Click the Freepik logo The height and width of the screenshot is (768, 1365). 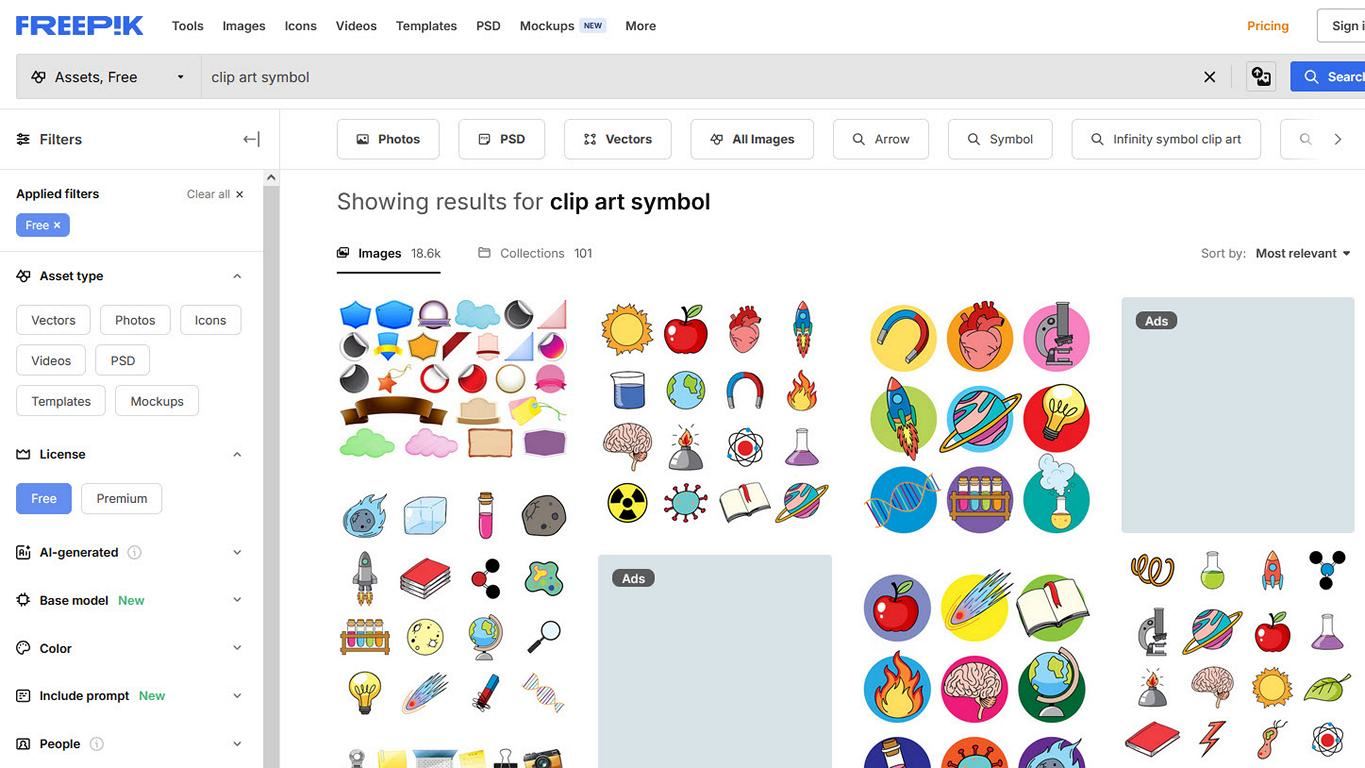(x=79, y=26)
